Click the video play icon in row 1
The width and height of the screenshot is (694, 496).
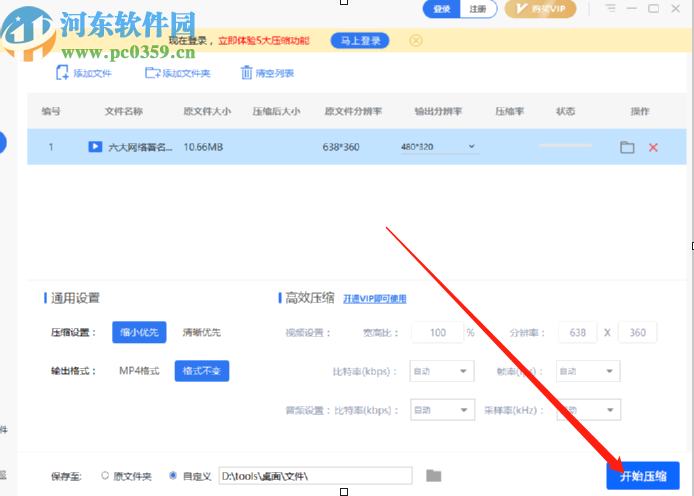tap(95, 146)
